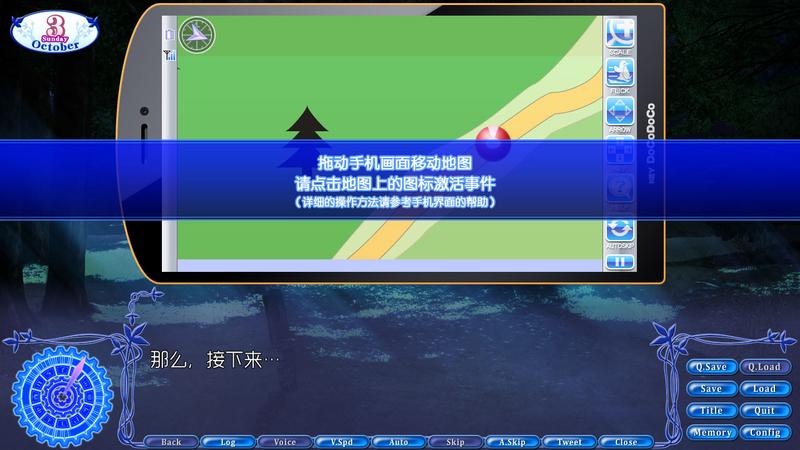Click the Tweet button
800x450 pixels.
pyautogui.click(x=569, y=441)
